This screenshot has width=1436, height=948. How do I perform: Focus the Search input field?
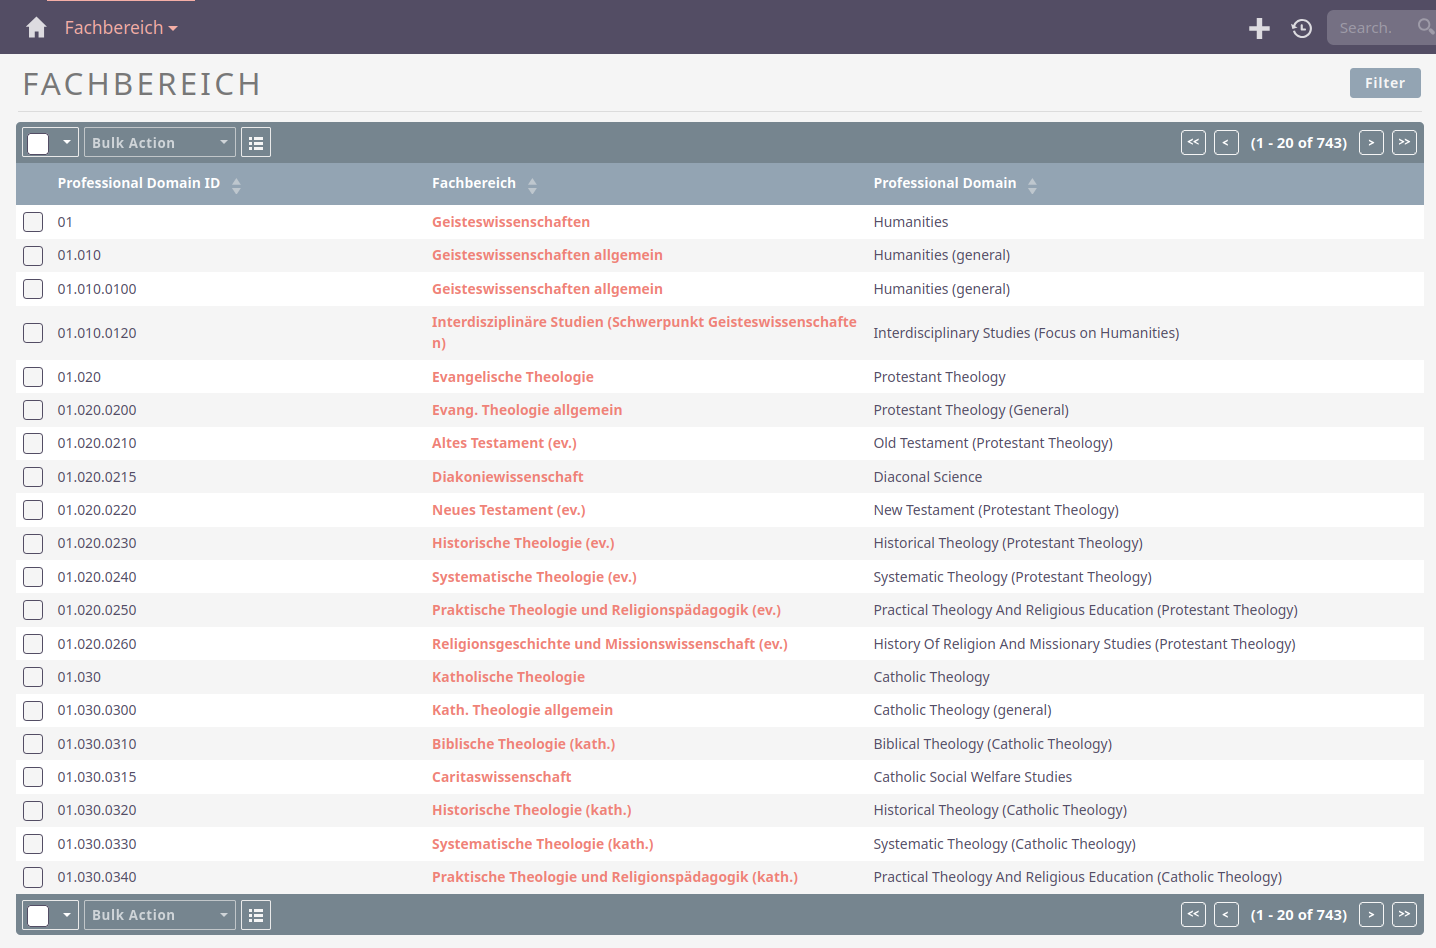coord(1367,28)
